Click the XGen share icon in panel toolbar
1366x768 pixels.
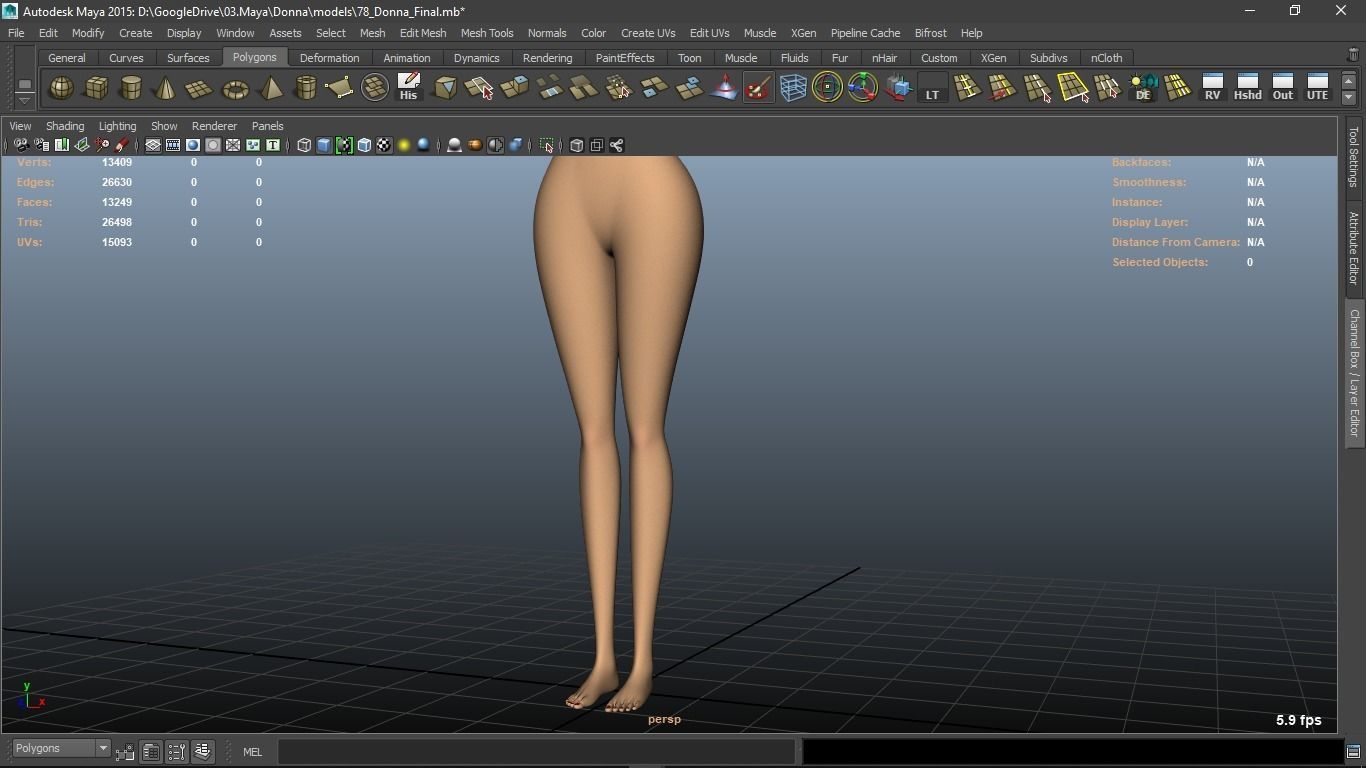617,145
